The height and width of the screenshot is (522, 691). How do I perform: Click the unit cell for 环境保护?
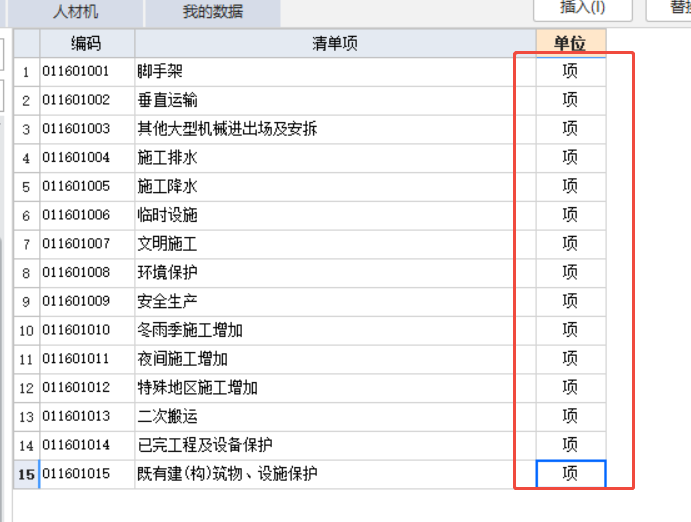point(571,273)
